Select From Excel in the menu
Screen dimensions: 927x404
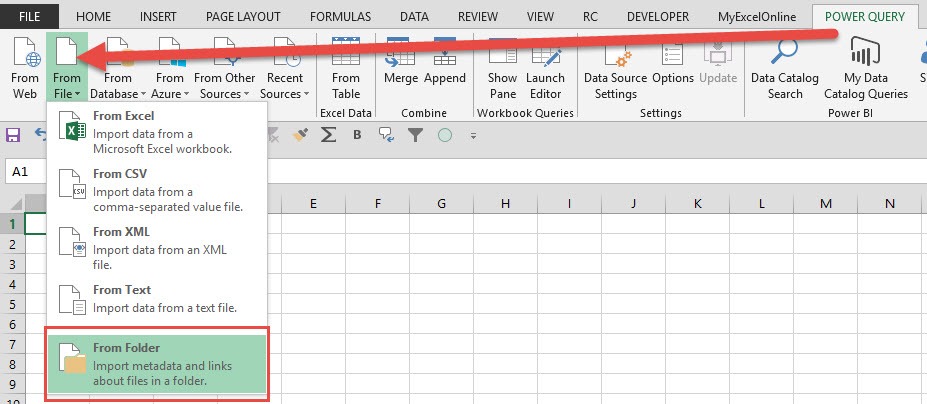(x=157, y=132)
